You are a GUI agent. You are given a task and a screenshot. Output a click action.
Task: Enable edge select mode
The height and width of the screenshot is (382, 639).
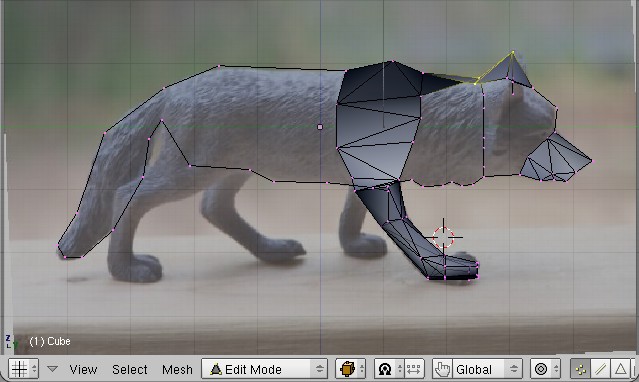pos(600,369)
